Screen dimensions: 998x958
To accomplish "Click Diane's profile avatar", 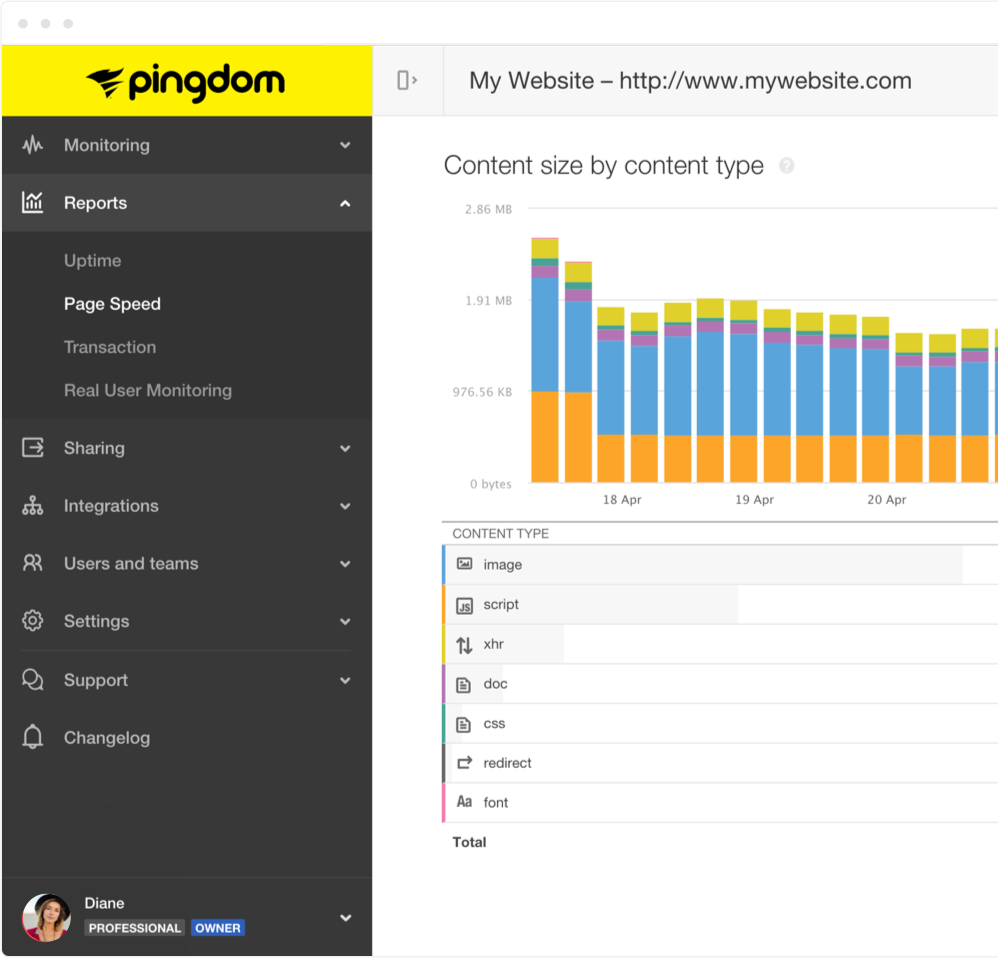I will (47, 917).
